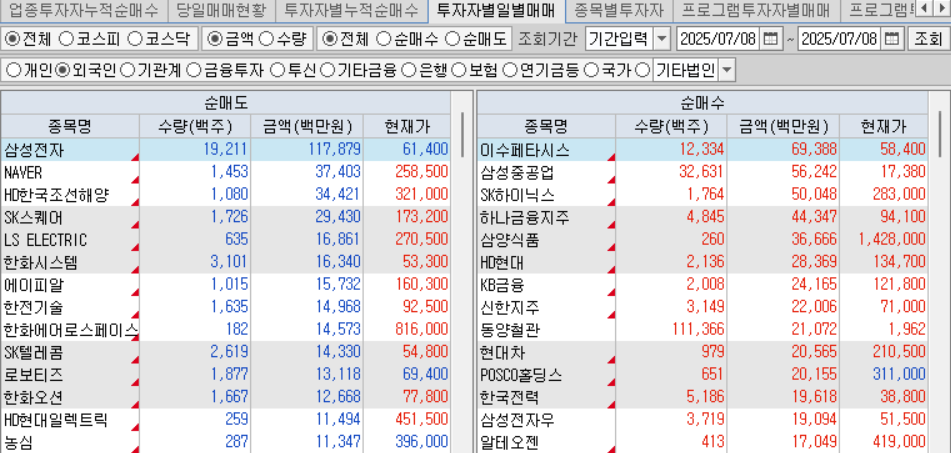Click the end date input field
951x453 pixels.
click(x=840, y=39)
